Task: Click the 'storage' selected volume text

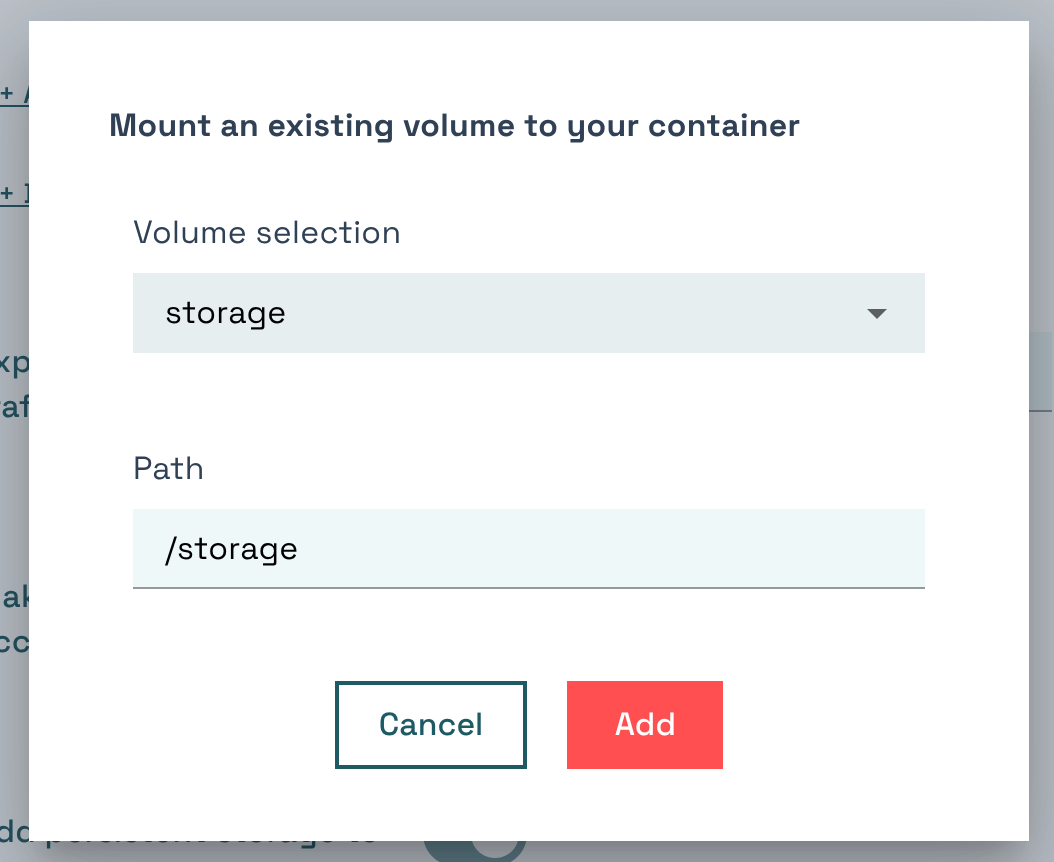Action: pyautogui.click(x=226, y=313)
